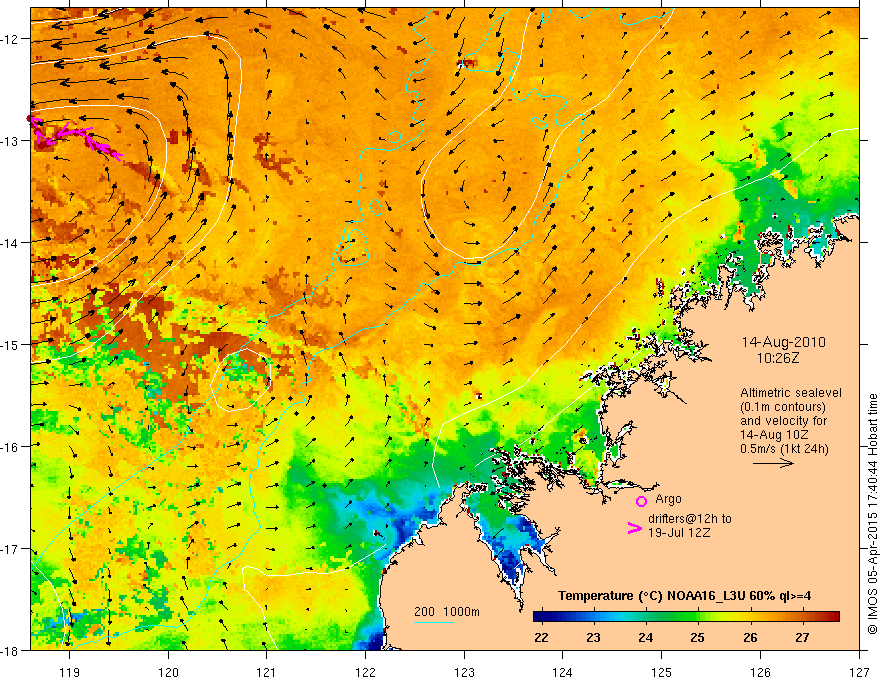The image size is (880, 680).
Task: Click the IMOS copyright timestamp text
Action: point(872,514)
